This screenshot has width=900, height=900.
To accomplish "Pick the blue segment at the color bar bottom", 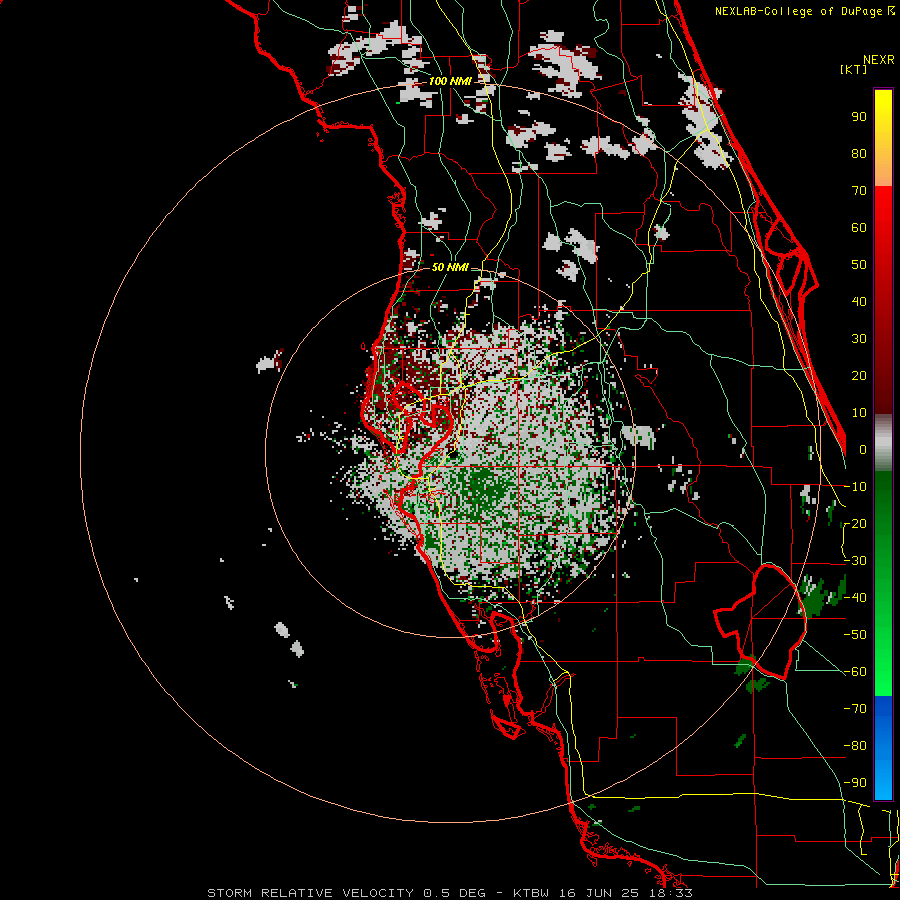I will pos(883,748).
